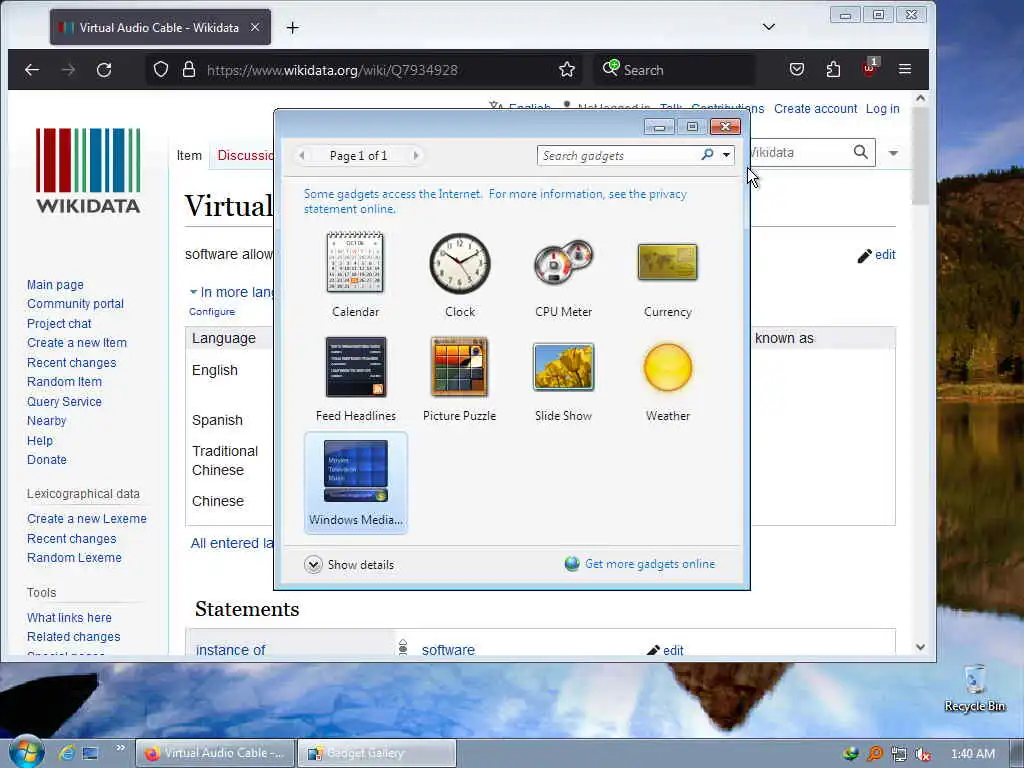This screenshot has height=768, width=1024.
Task: Select the Clock gadget
Action: [x=460, y=274]
